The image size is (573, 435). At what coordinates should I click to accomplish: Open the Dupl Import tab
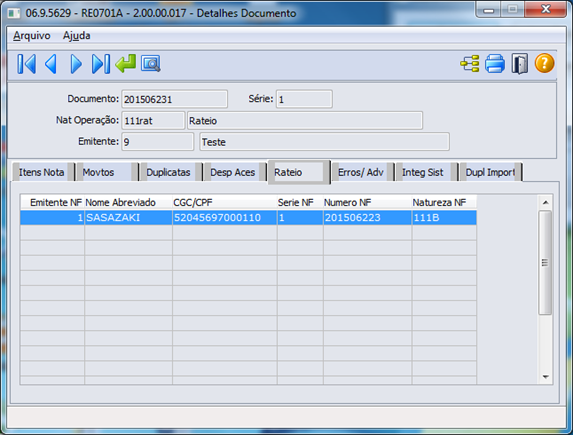click(490, 172)
